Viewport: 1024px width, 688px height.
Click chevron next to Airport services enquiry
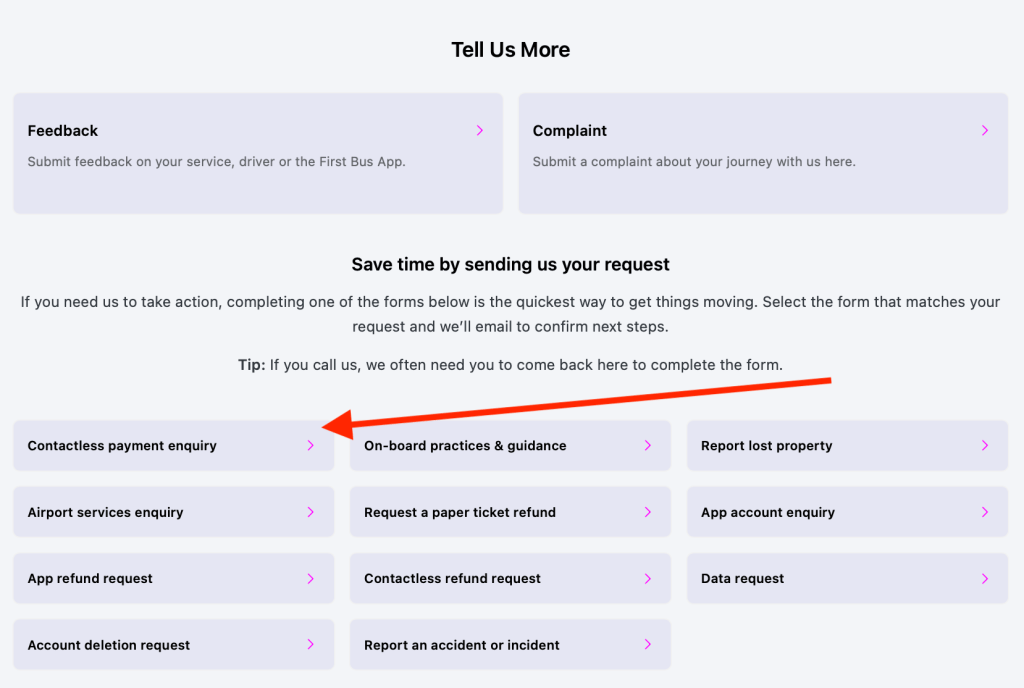(x=311, y=512)
